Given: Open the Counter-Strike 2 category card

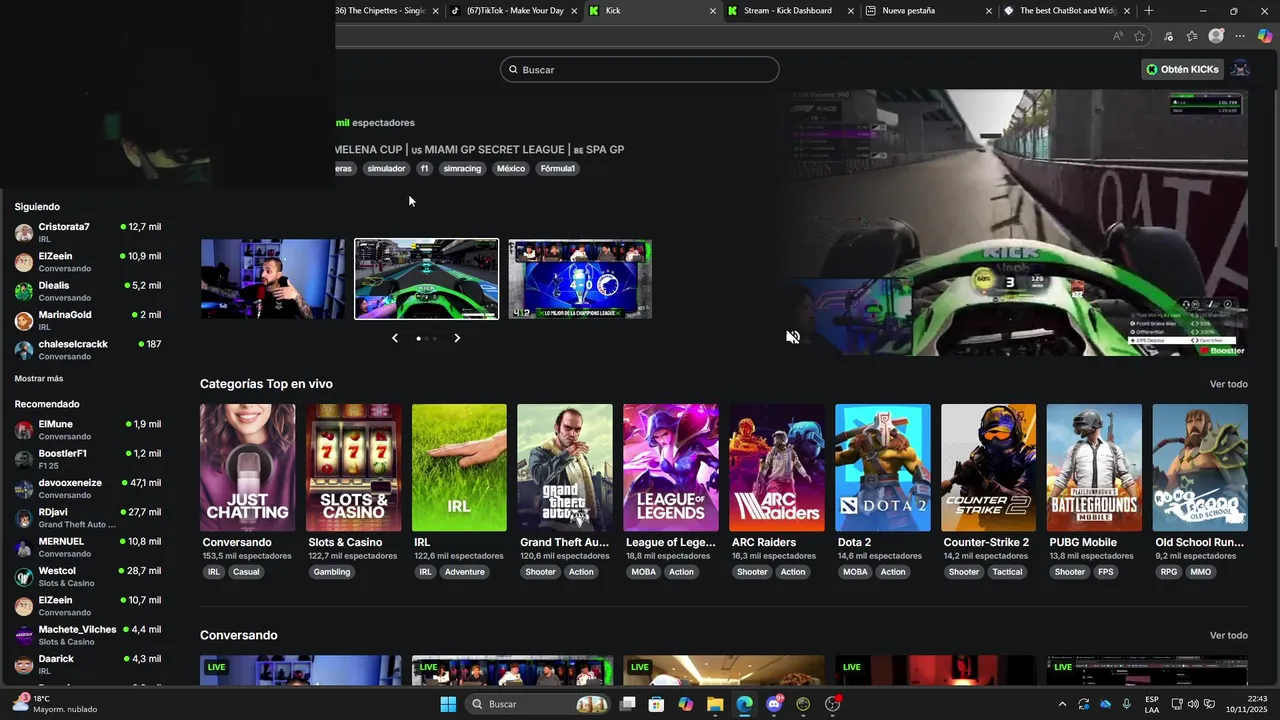Looking at the screenshot, I should coord(988,467).
